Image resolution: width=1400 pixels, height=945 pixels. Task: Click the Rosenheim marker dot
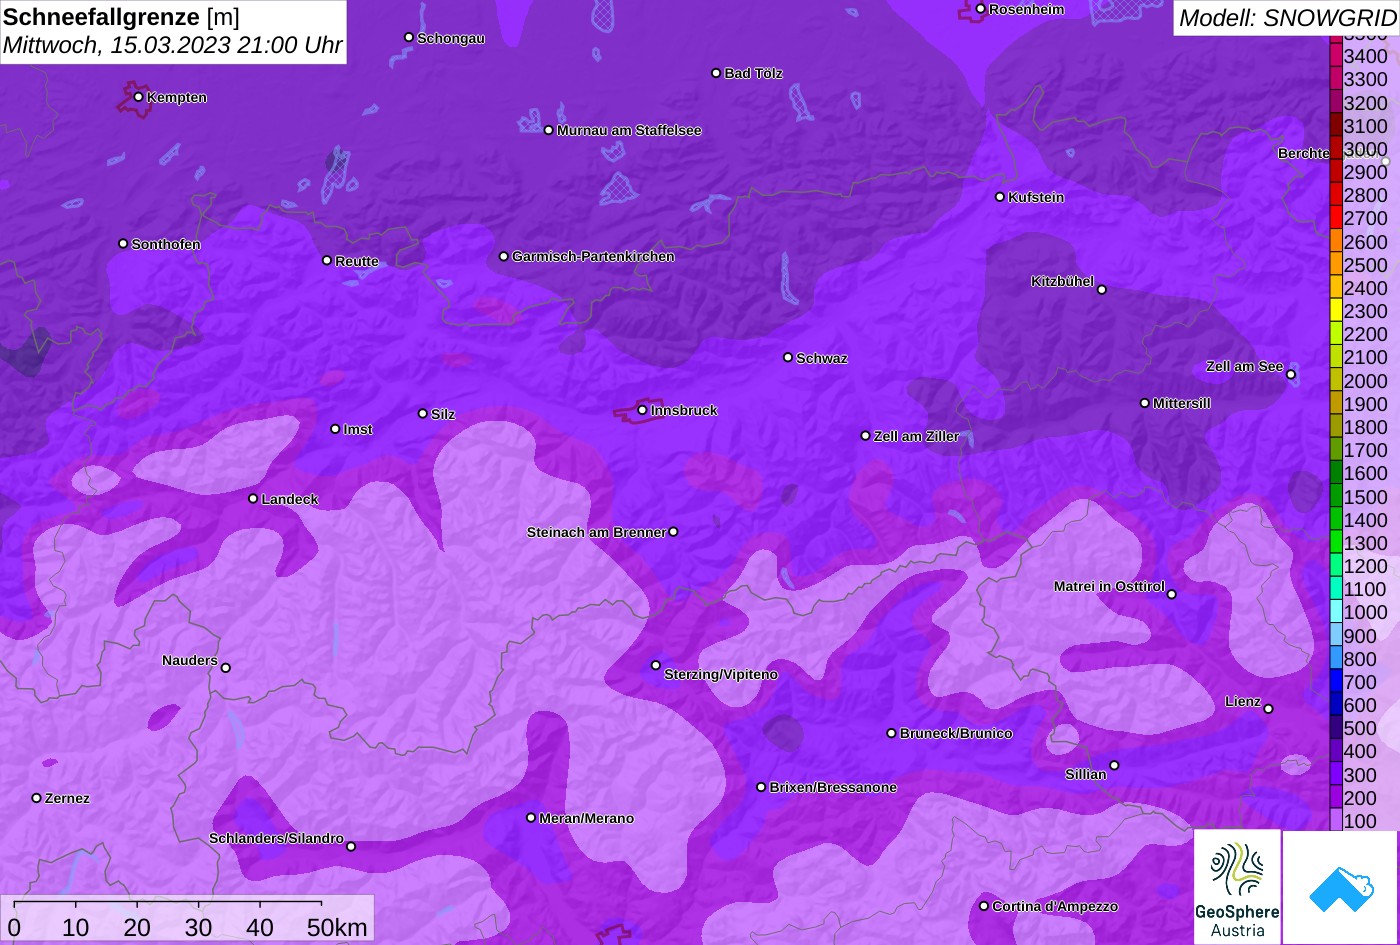pyautogui.click(x=981, y=9)
